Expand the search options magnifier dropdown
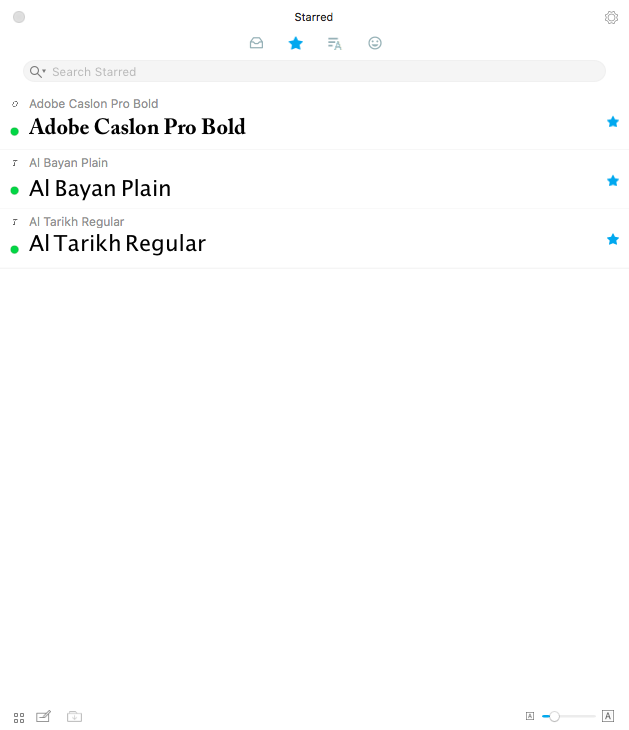The height and width of the screenshot is (730, 629). 38,72
